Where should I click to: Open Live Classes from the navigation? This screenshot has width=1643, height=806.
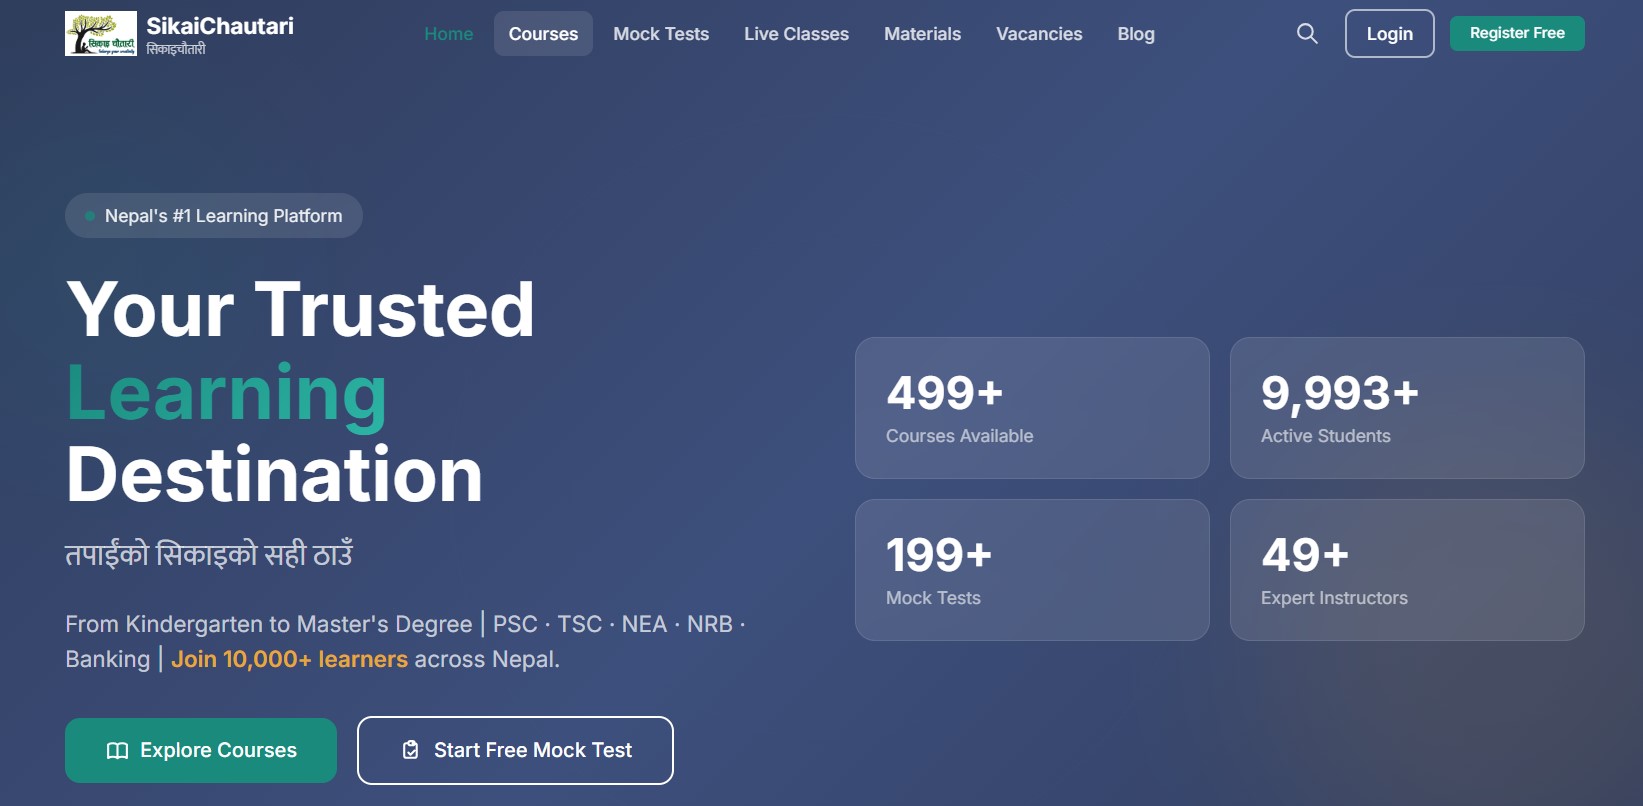[796, 34]
